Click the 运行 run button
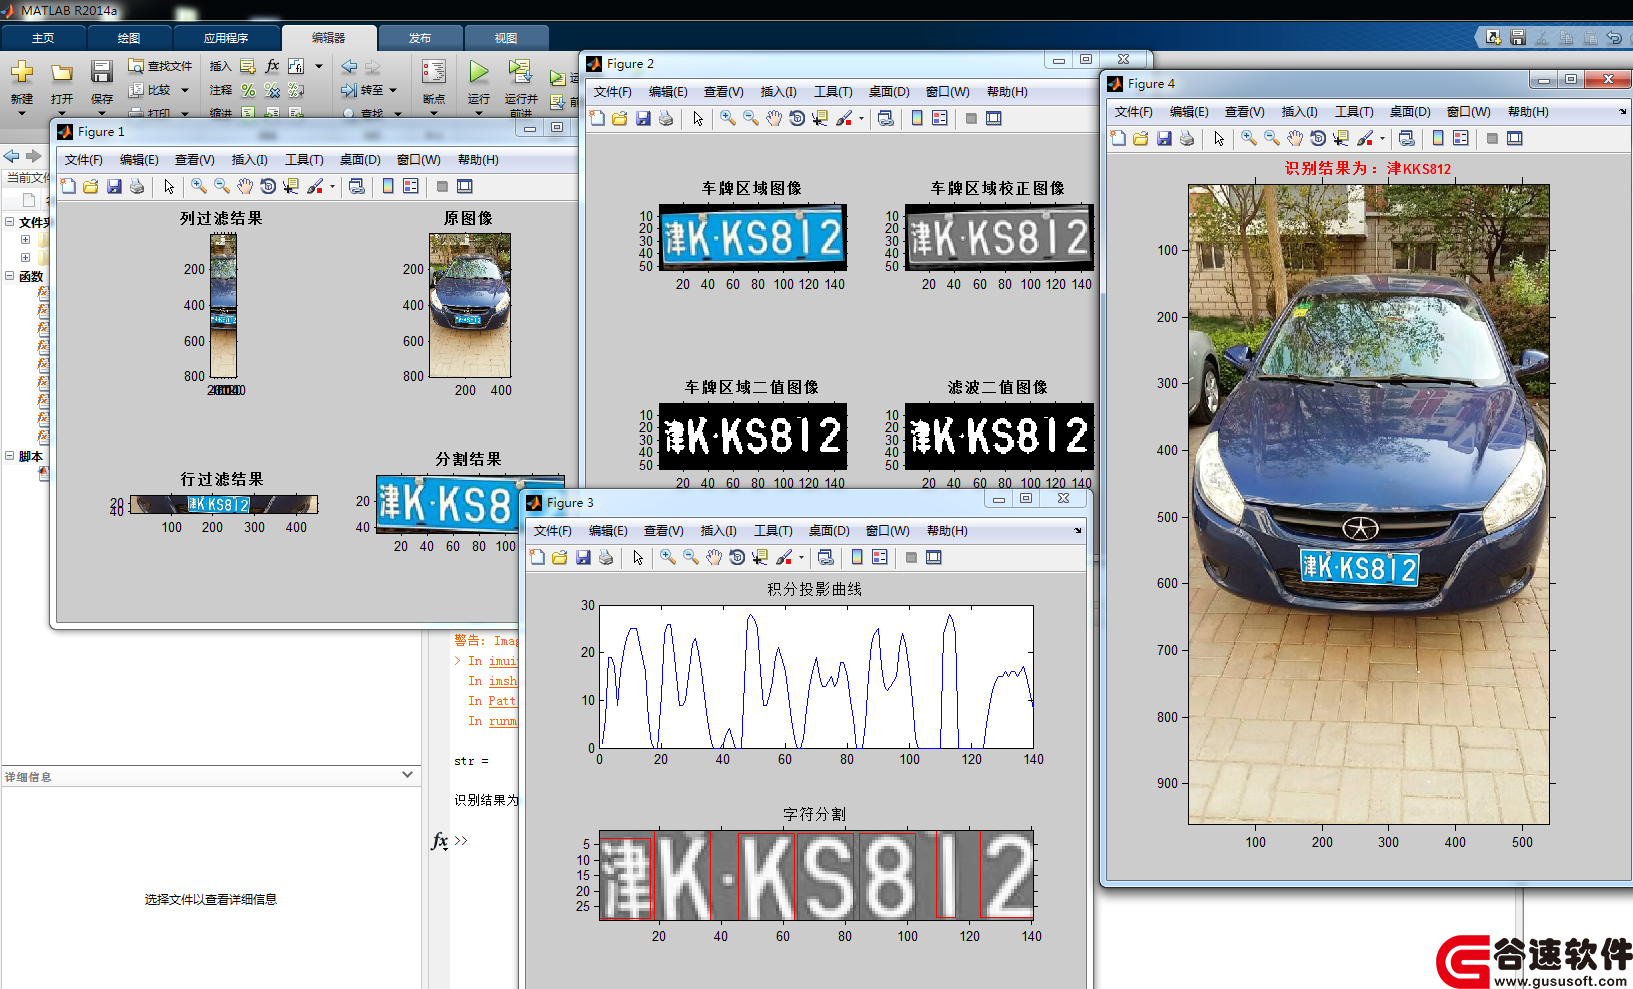 pos(479,82)
